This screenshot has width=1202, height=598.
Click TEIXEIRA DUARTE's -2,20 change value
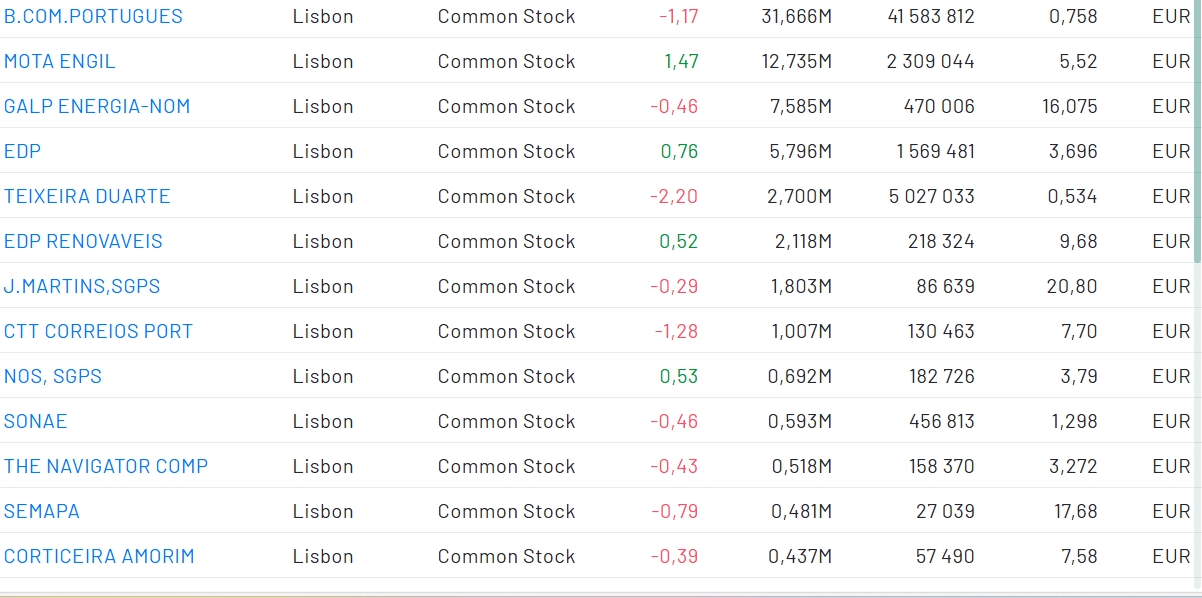coord(674,196)
